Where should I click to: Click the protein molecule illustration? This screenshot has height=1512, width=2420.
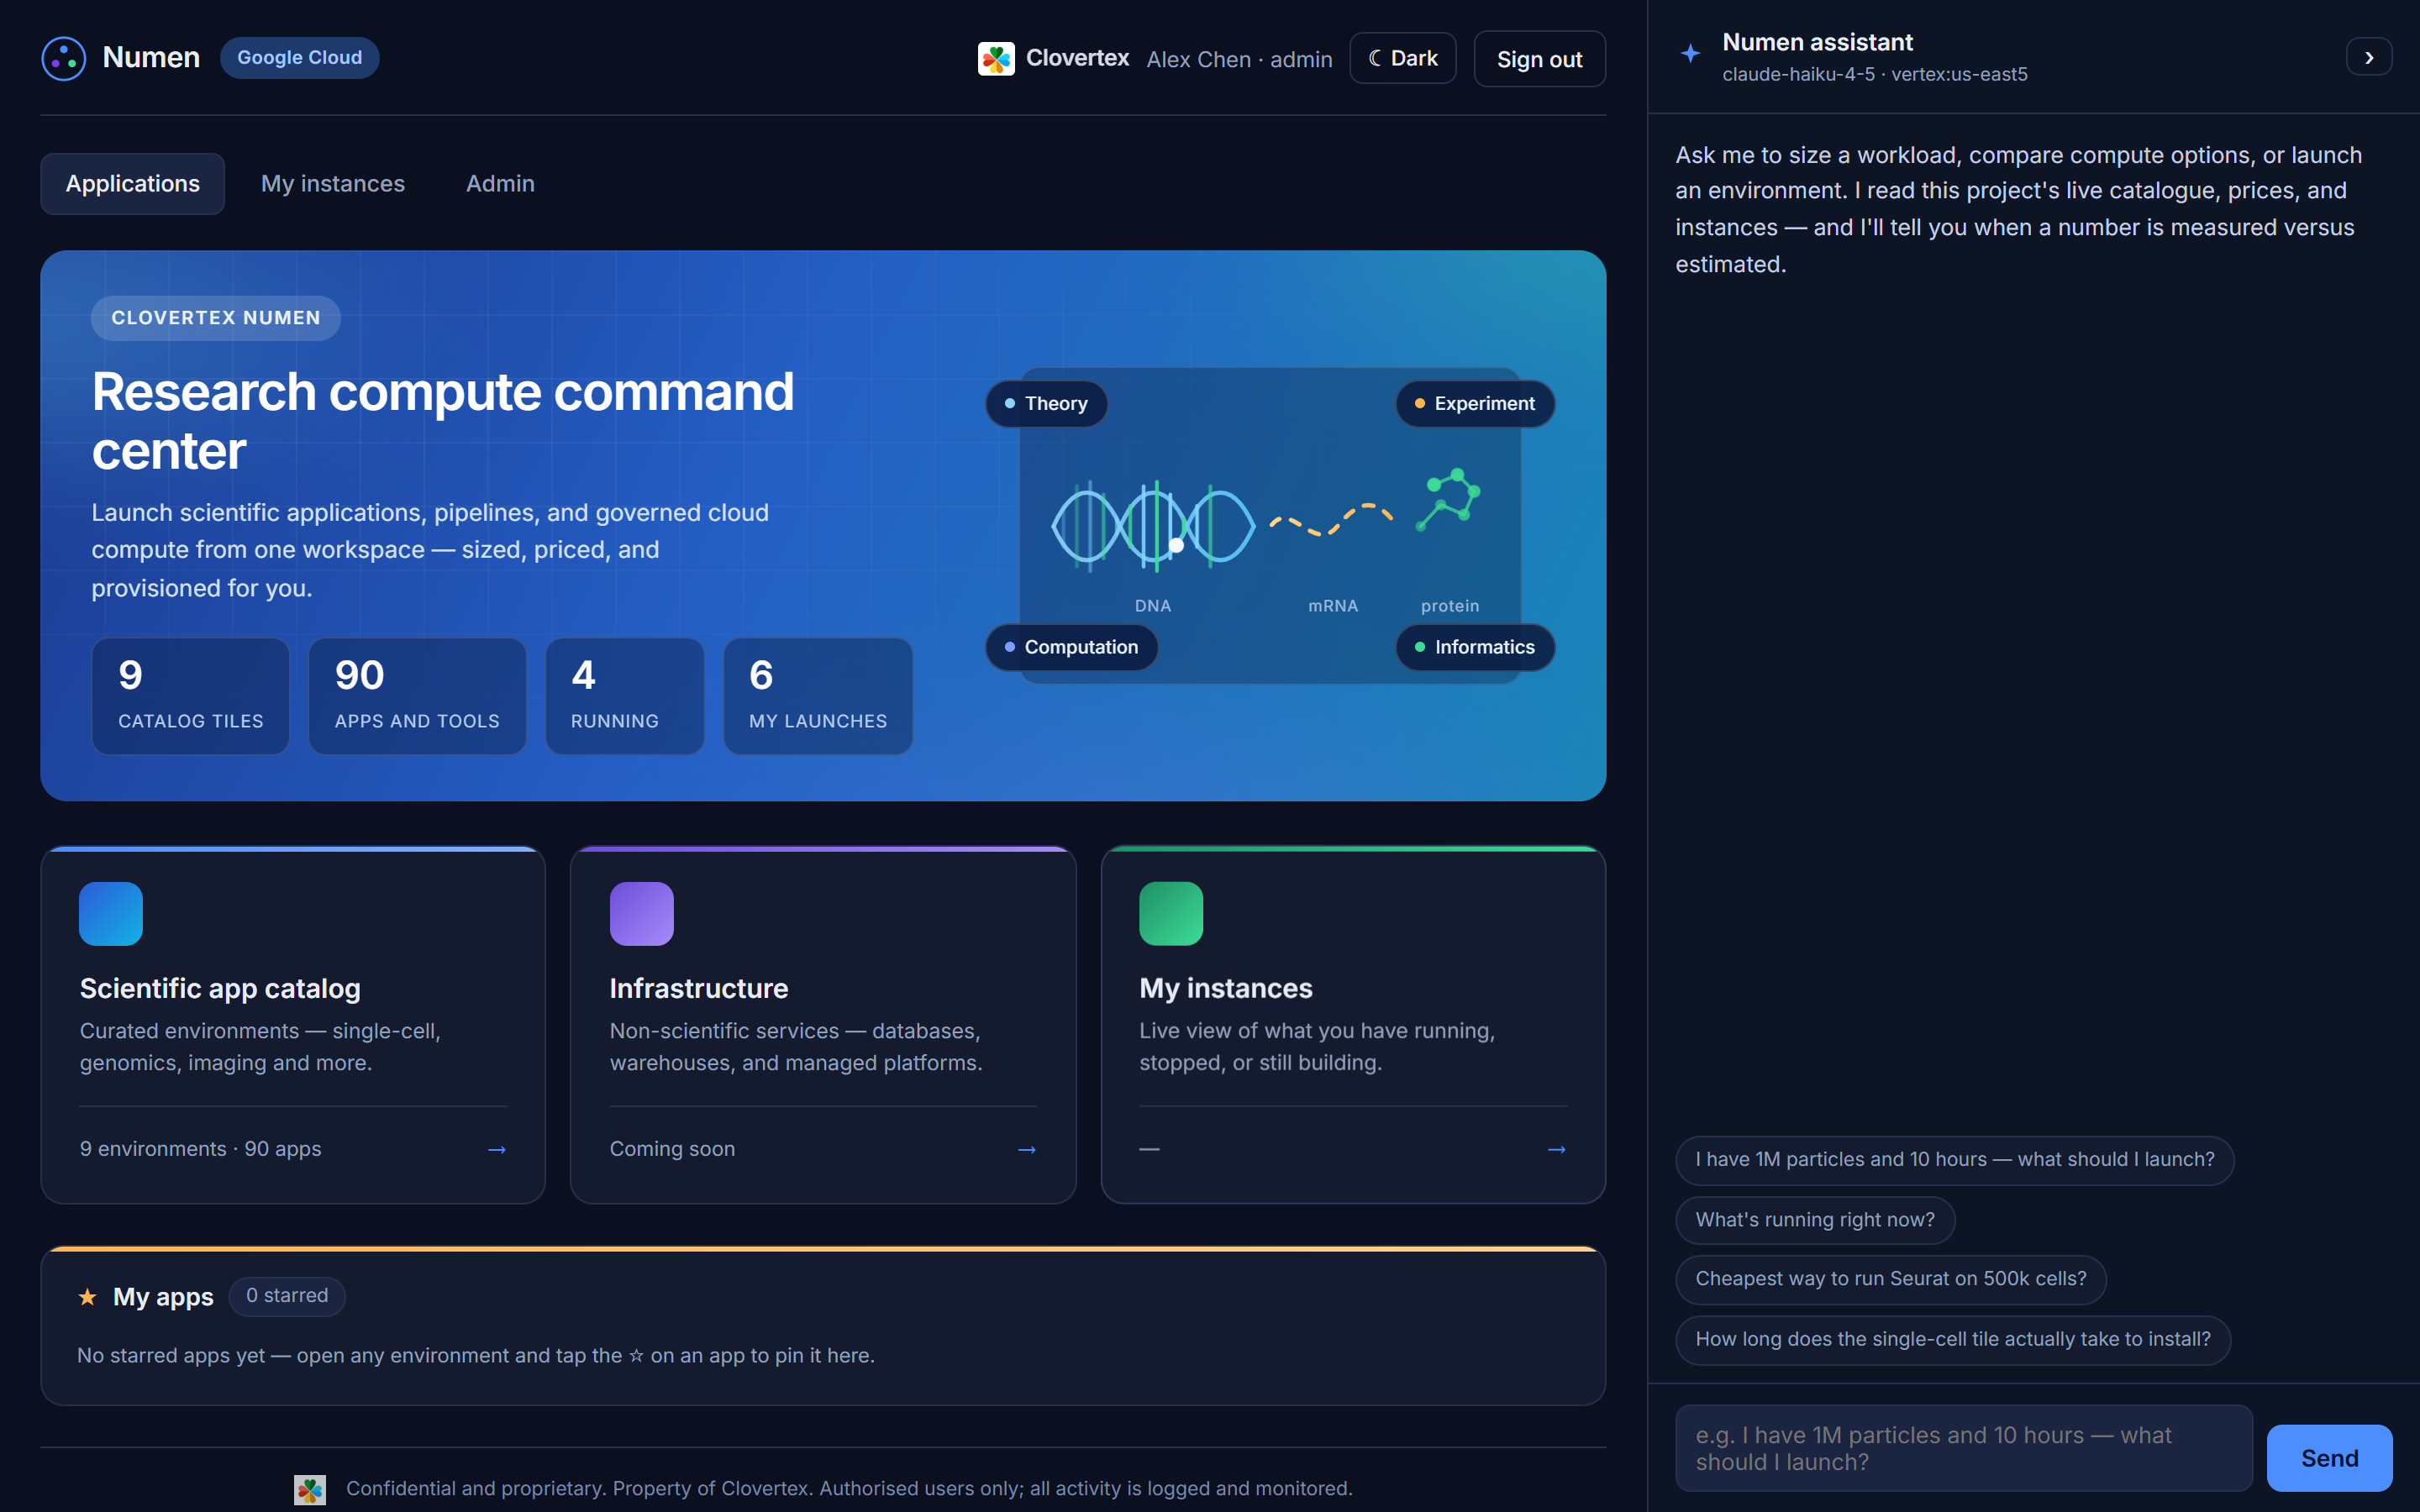1449,498
